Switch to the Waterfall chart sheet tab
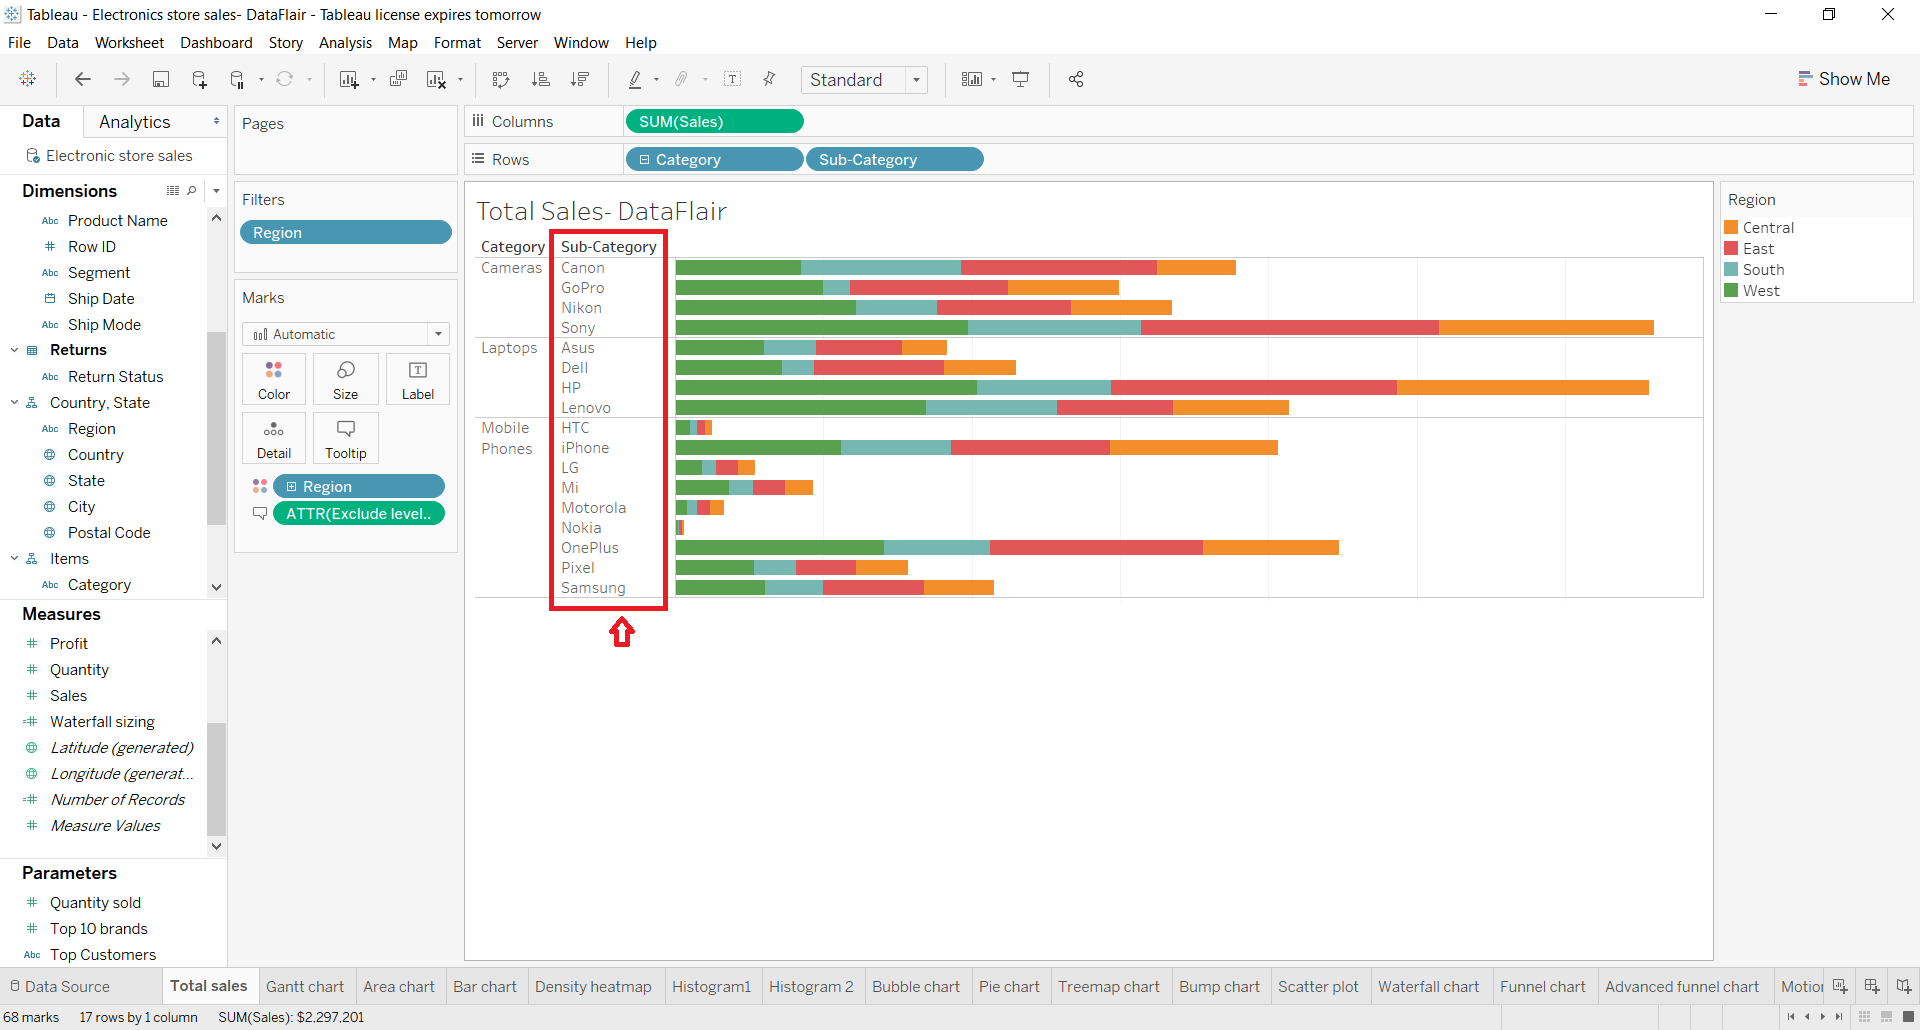Viewport: 1920px width, 1030px height. [1429, 986]
